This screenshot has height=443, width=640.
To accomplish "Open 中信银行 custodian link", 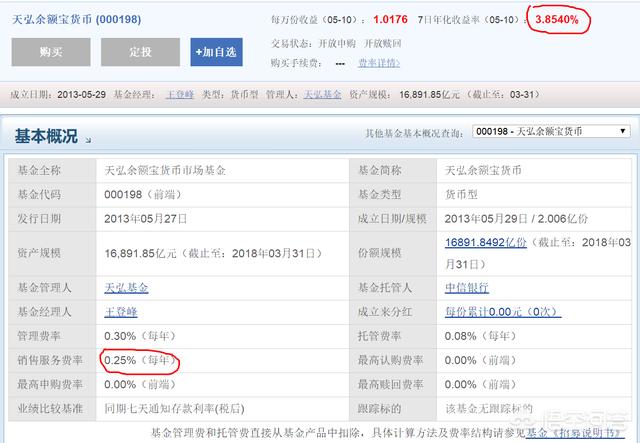I will (467, 288).
